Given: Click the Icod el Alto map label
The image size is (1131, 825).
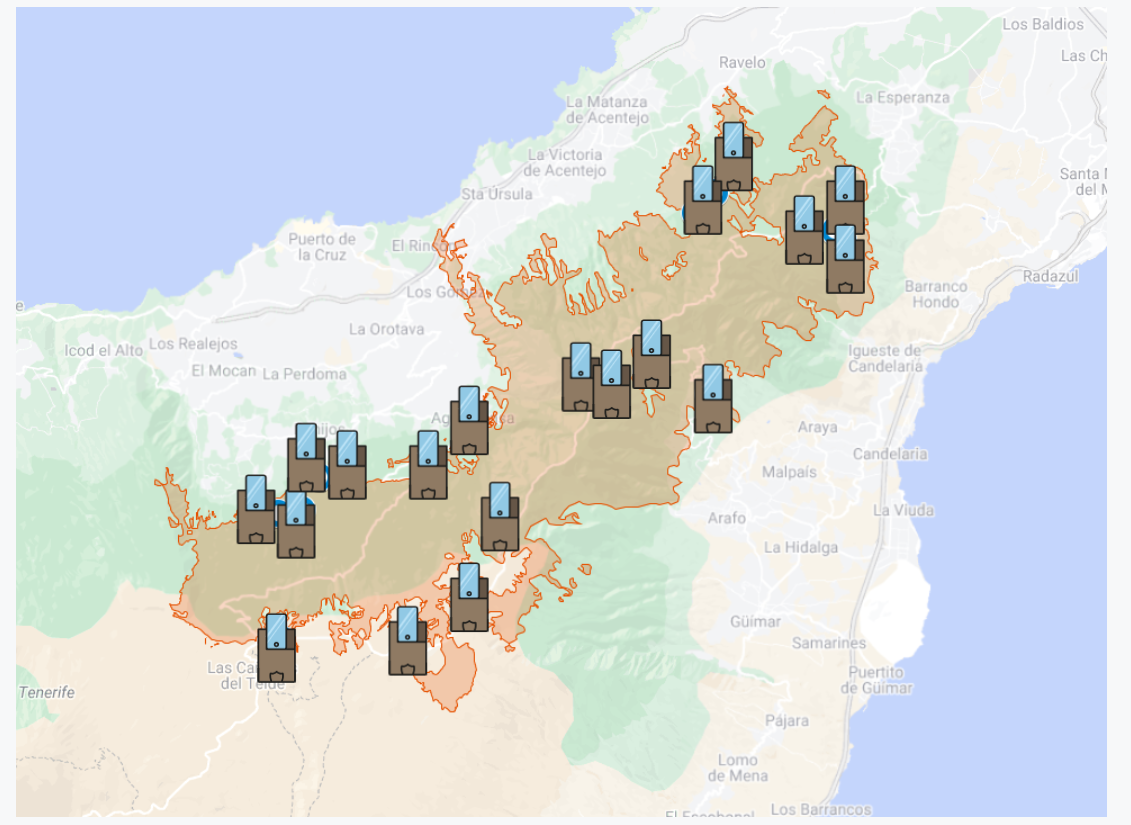Looking at the screenshot, I should point(103,350).
